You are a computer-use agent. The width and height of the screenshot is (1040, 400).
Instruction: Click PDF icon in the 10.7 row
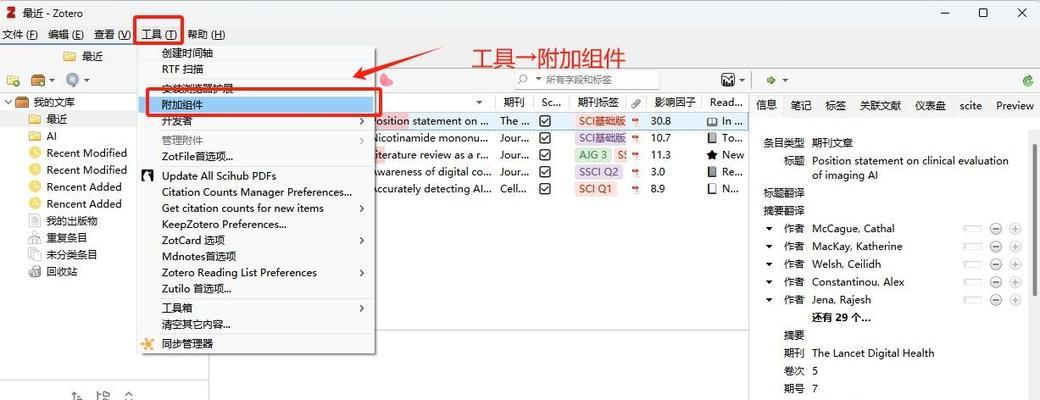coord(635,138)
